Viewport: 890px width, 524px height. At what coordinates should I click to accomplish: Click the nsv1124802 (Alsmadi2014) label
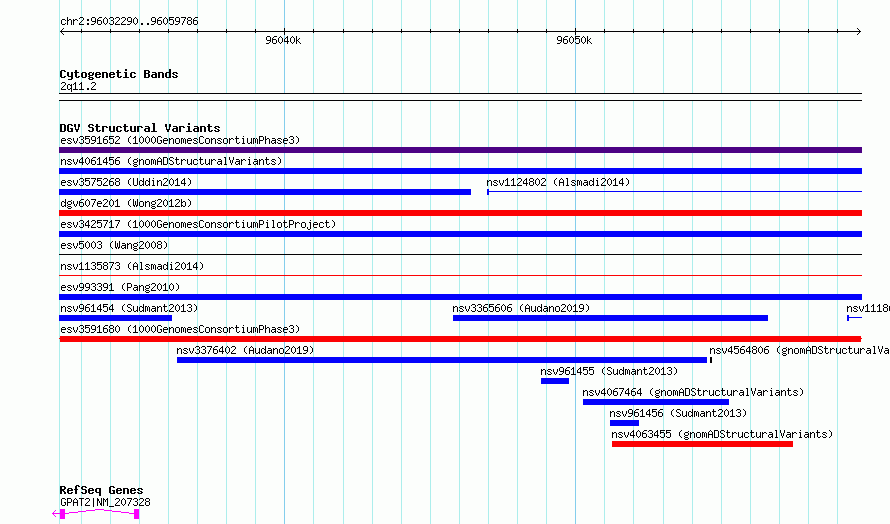(558, 182)
